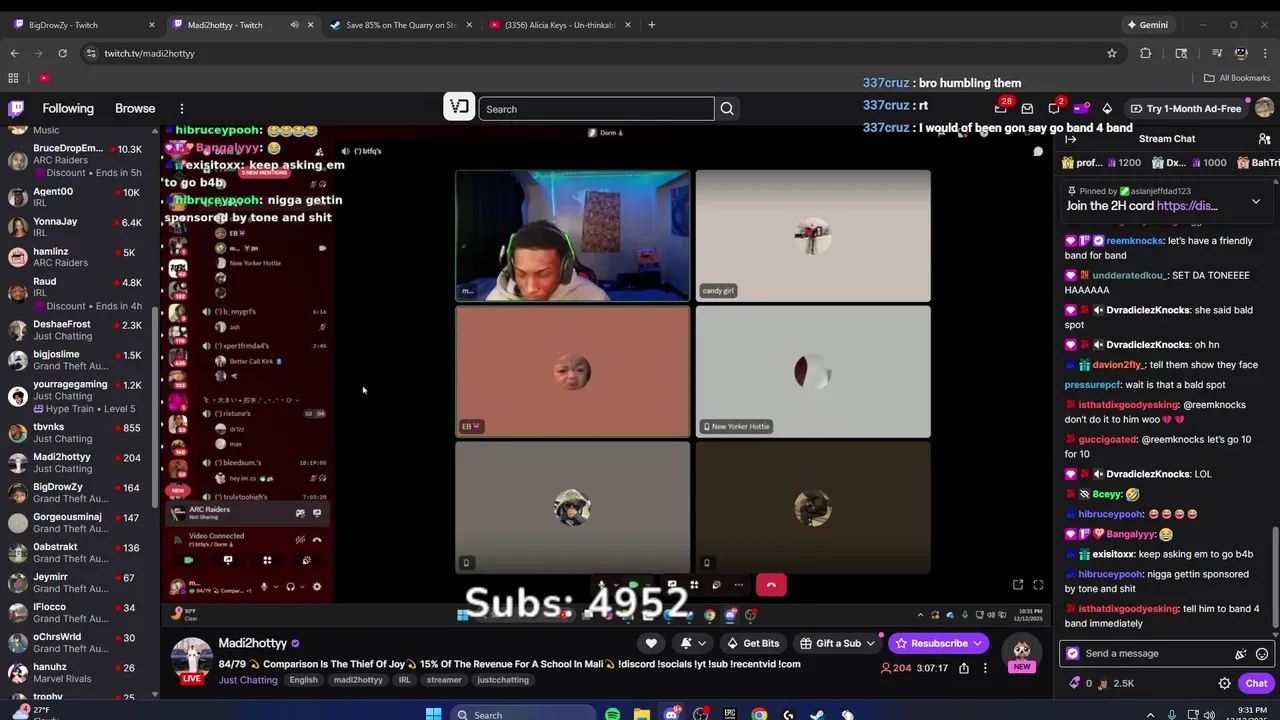Switch to BigDrowZy - Twitch tab
Screen dimensions: 1280x720
(x=83, y=25)
